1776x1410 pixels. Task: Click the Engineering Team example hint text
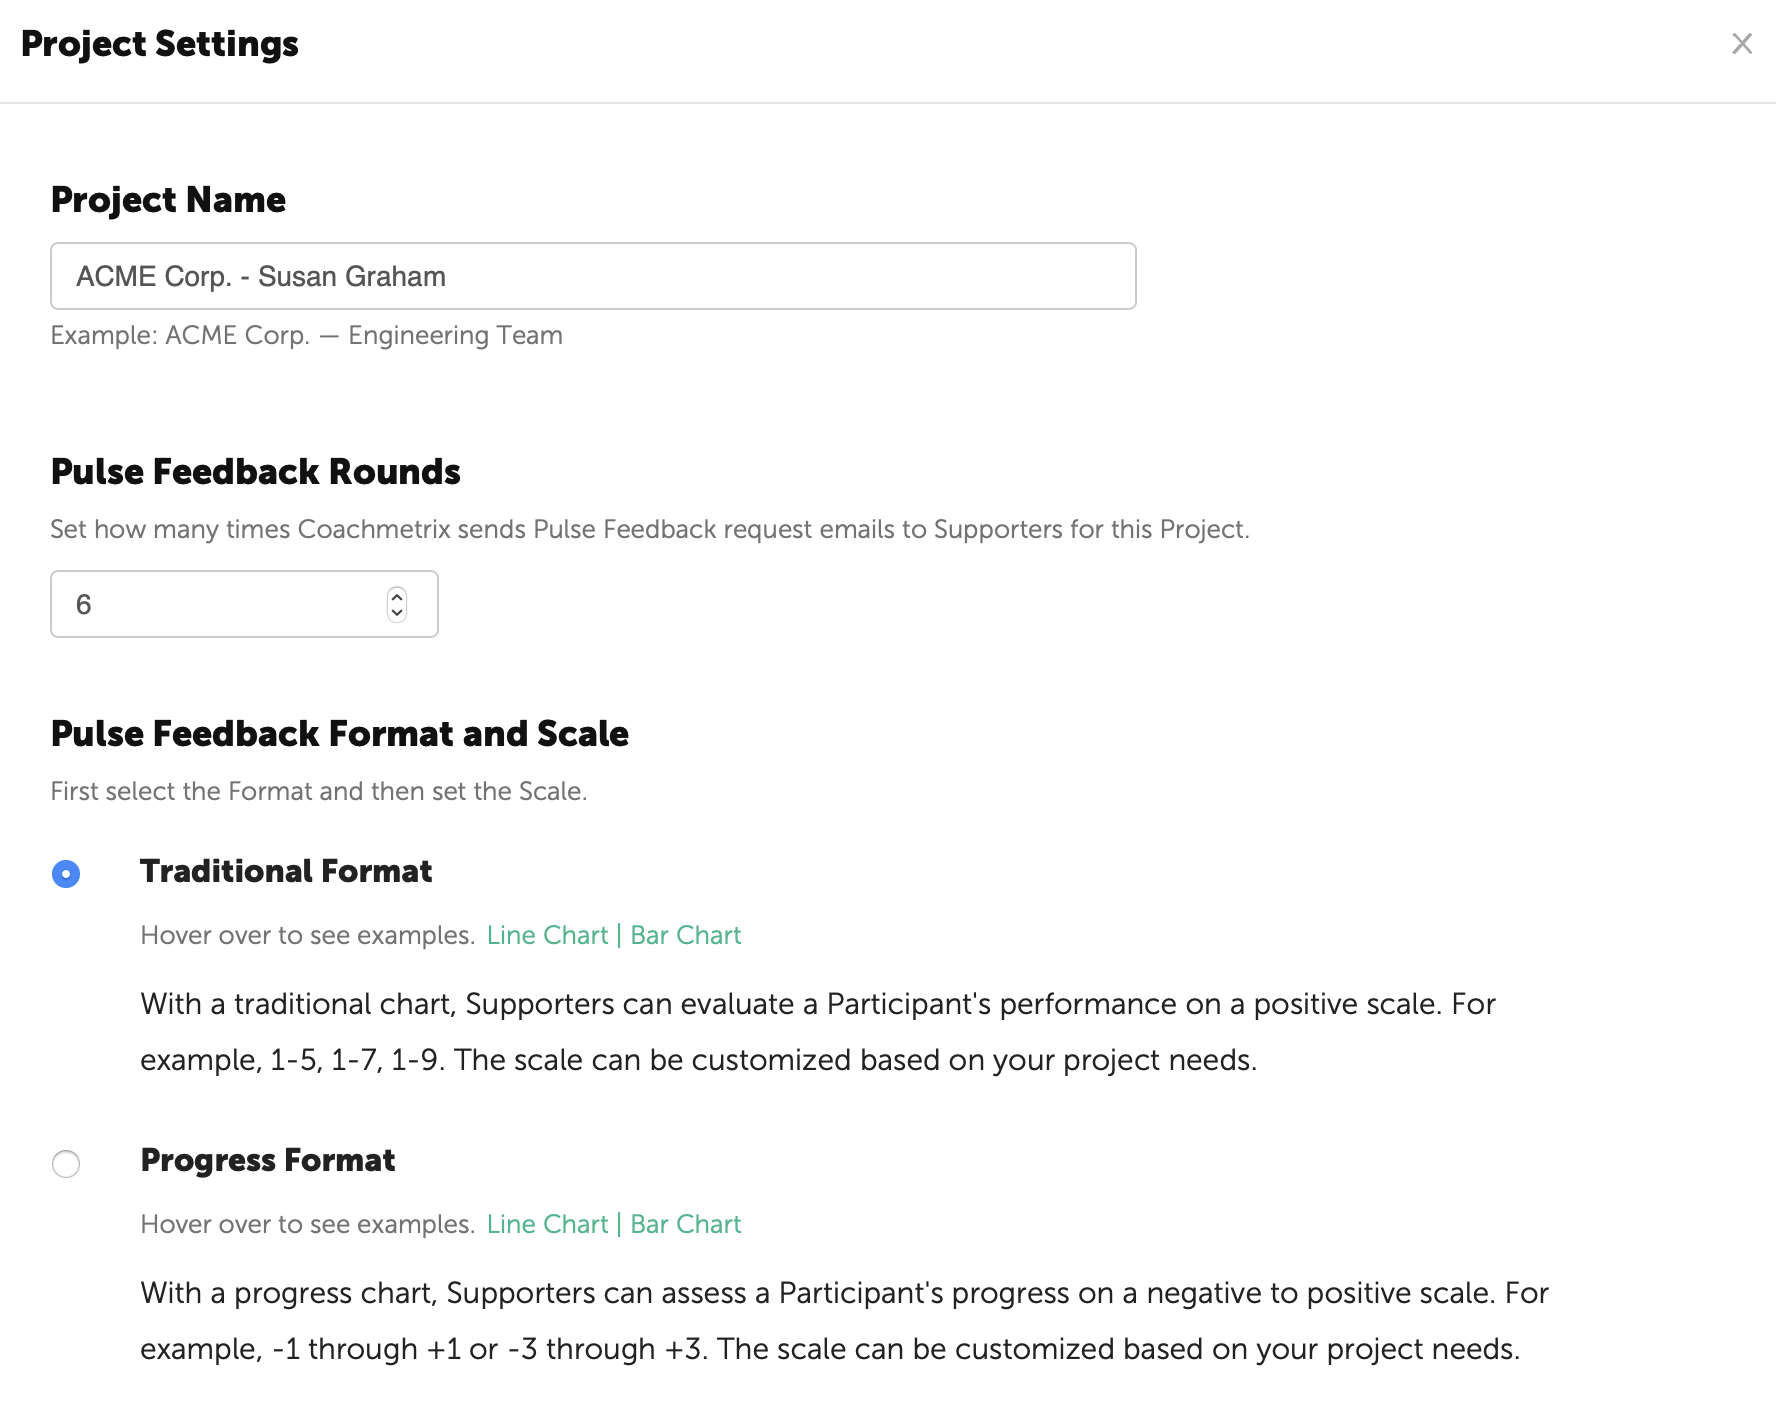click(x=306, y=335)
